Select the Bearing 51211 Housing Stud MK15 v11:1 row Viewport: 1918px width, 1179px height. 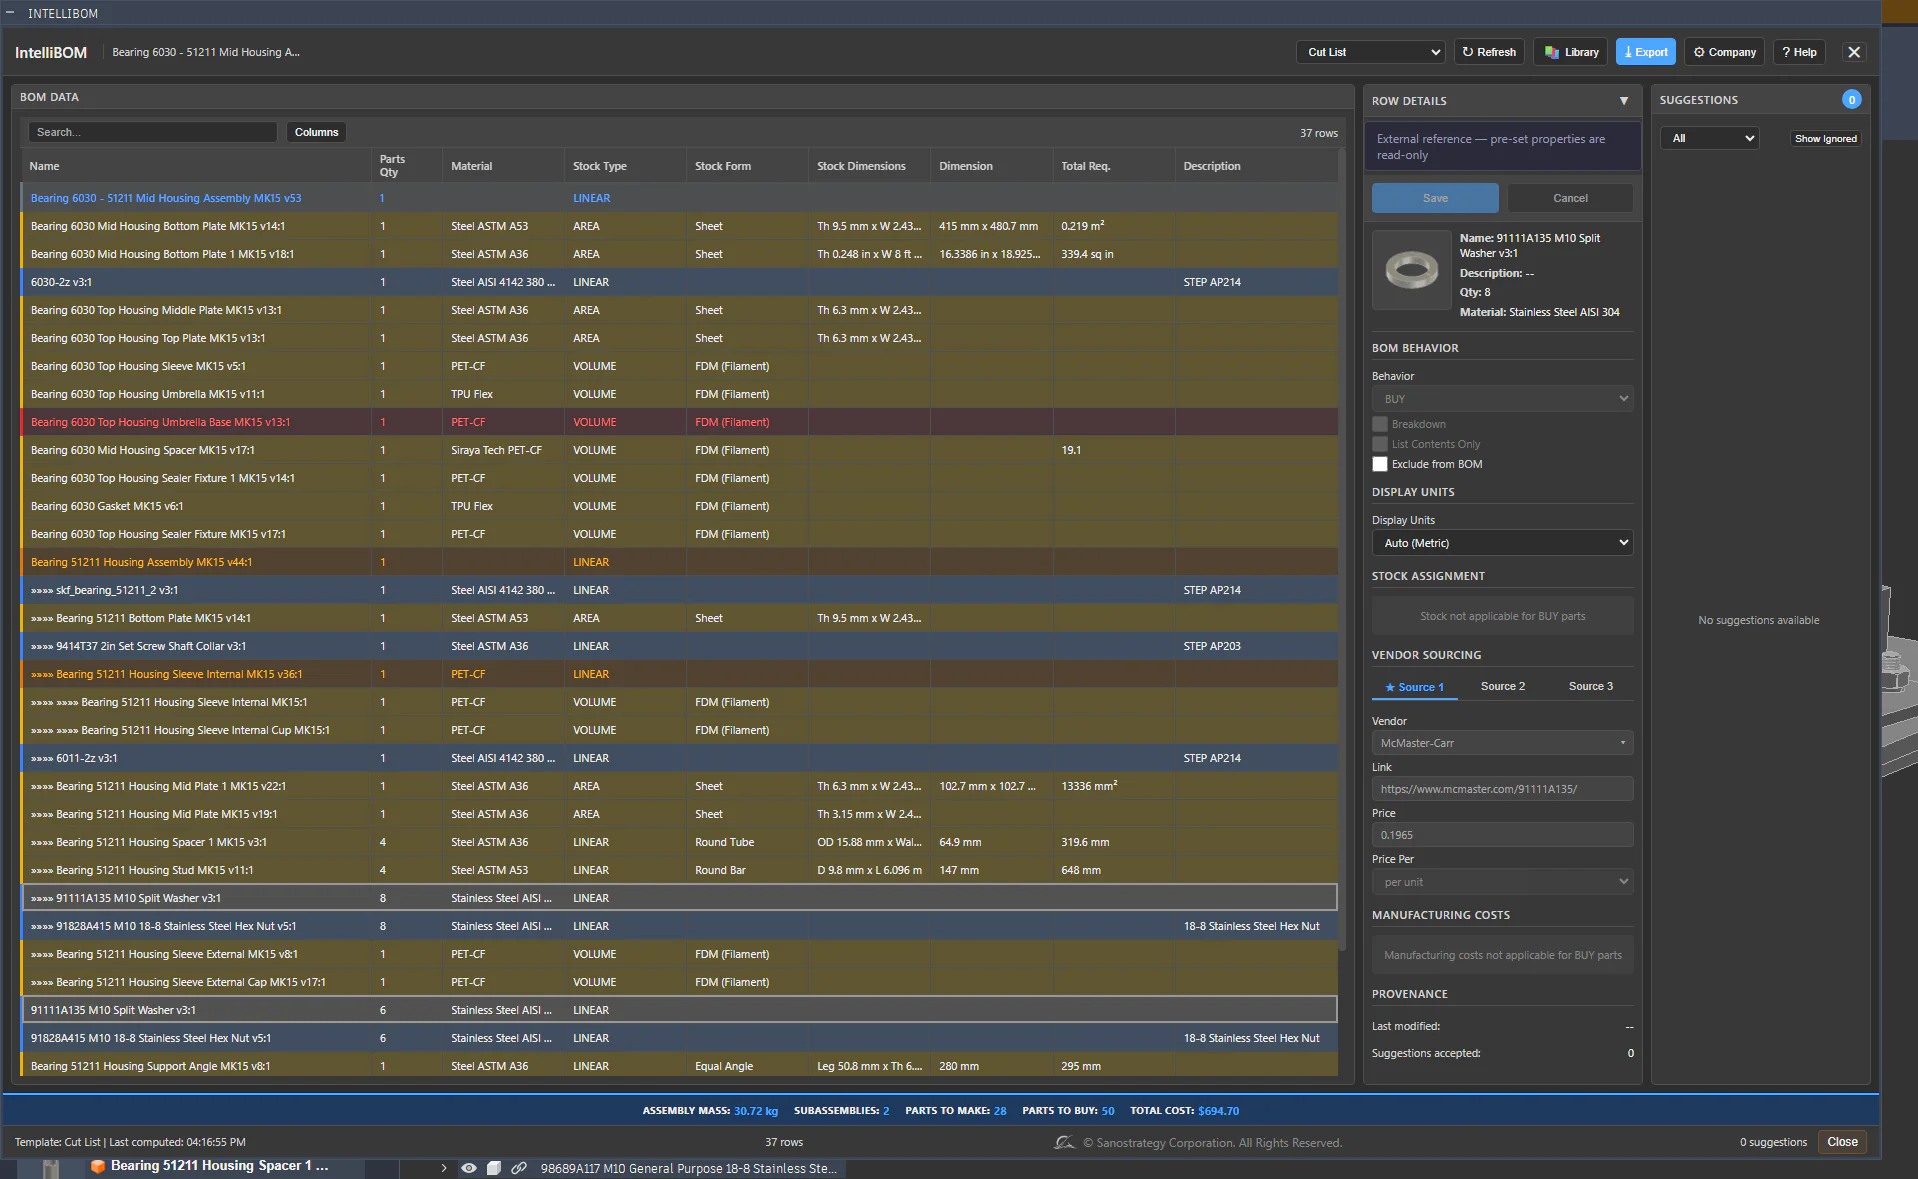680,870
